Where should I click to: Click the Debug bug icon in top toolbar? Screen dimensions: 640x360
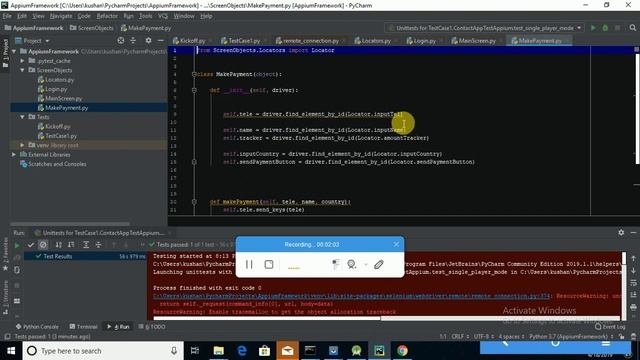click(x=605, y=28)
